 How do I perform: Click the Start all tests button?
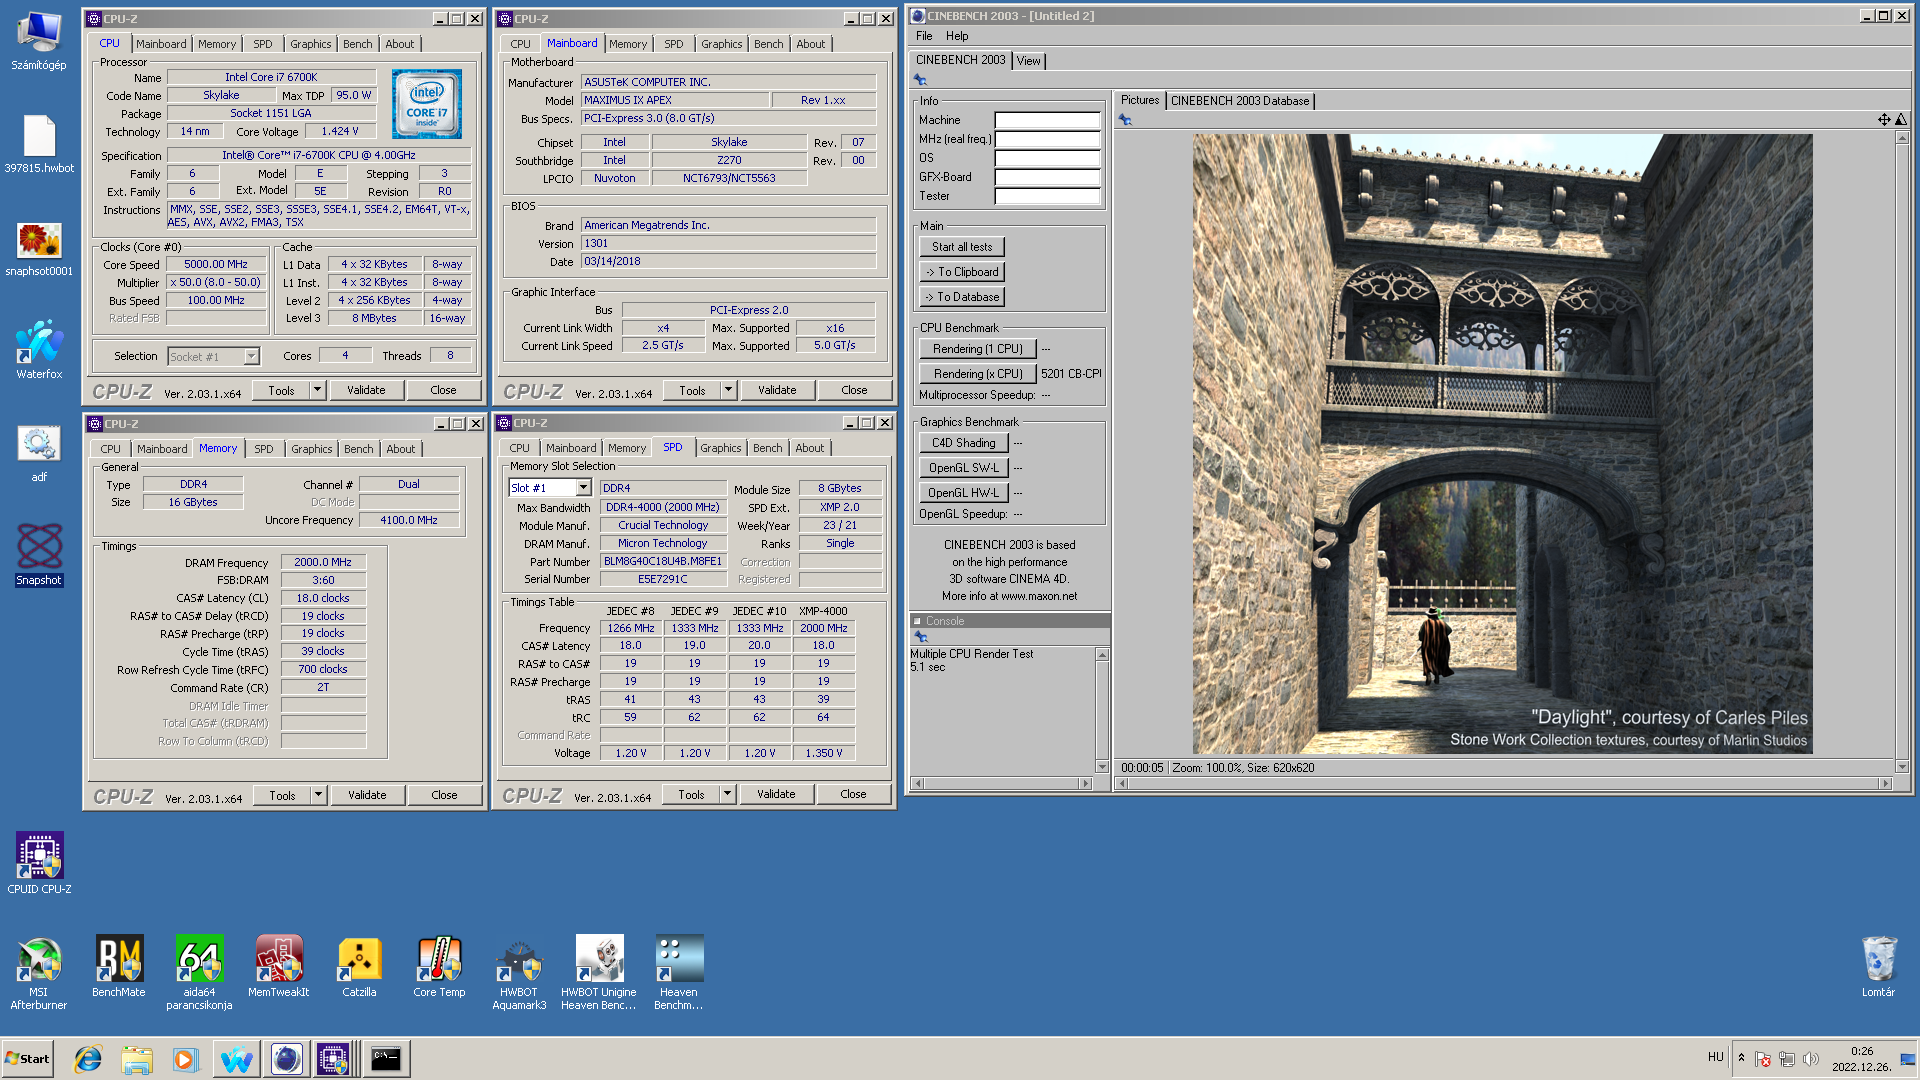pos(962,247)
